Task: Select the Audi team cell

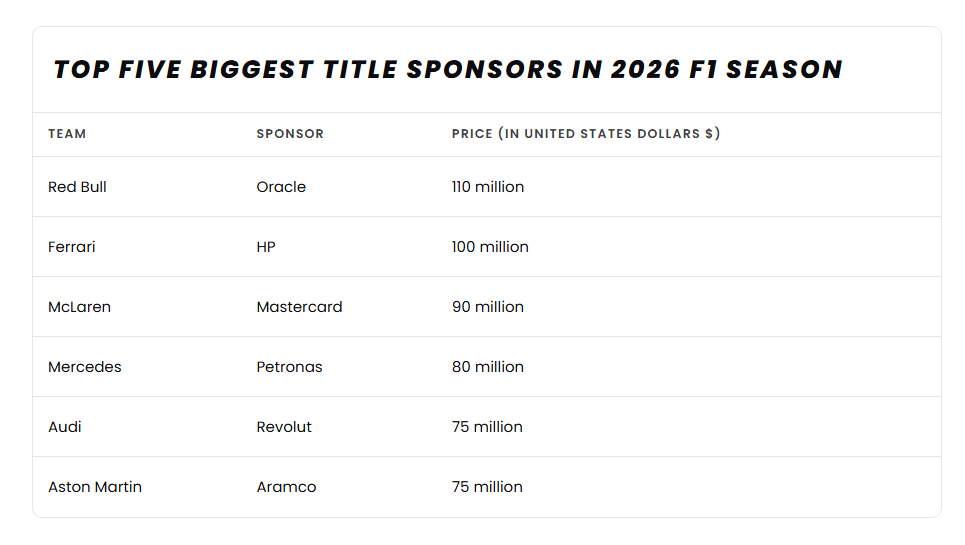Action: (65, 427)
